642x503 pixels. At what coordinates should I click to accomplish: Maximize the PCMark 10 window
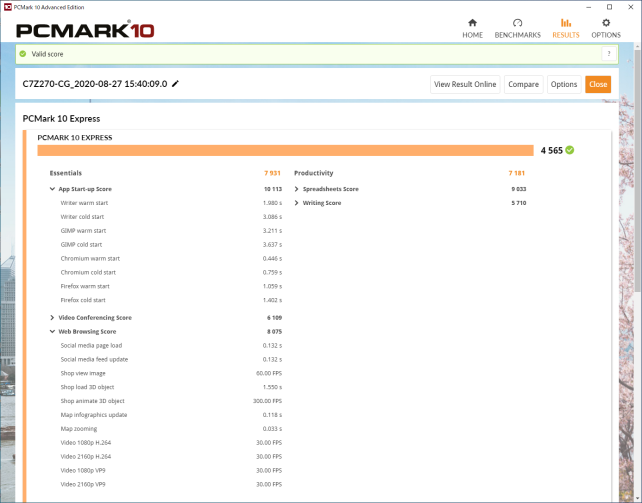click(609, 7)
